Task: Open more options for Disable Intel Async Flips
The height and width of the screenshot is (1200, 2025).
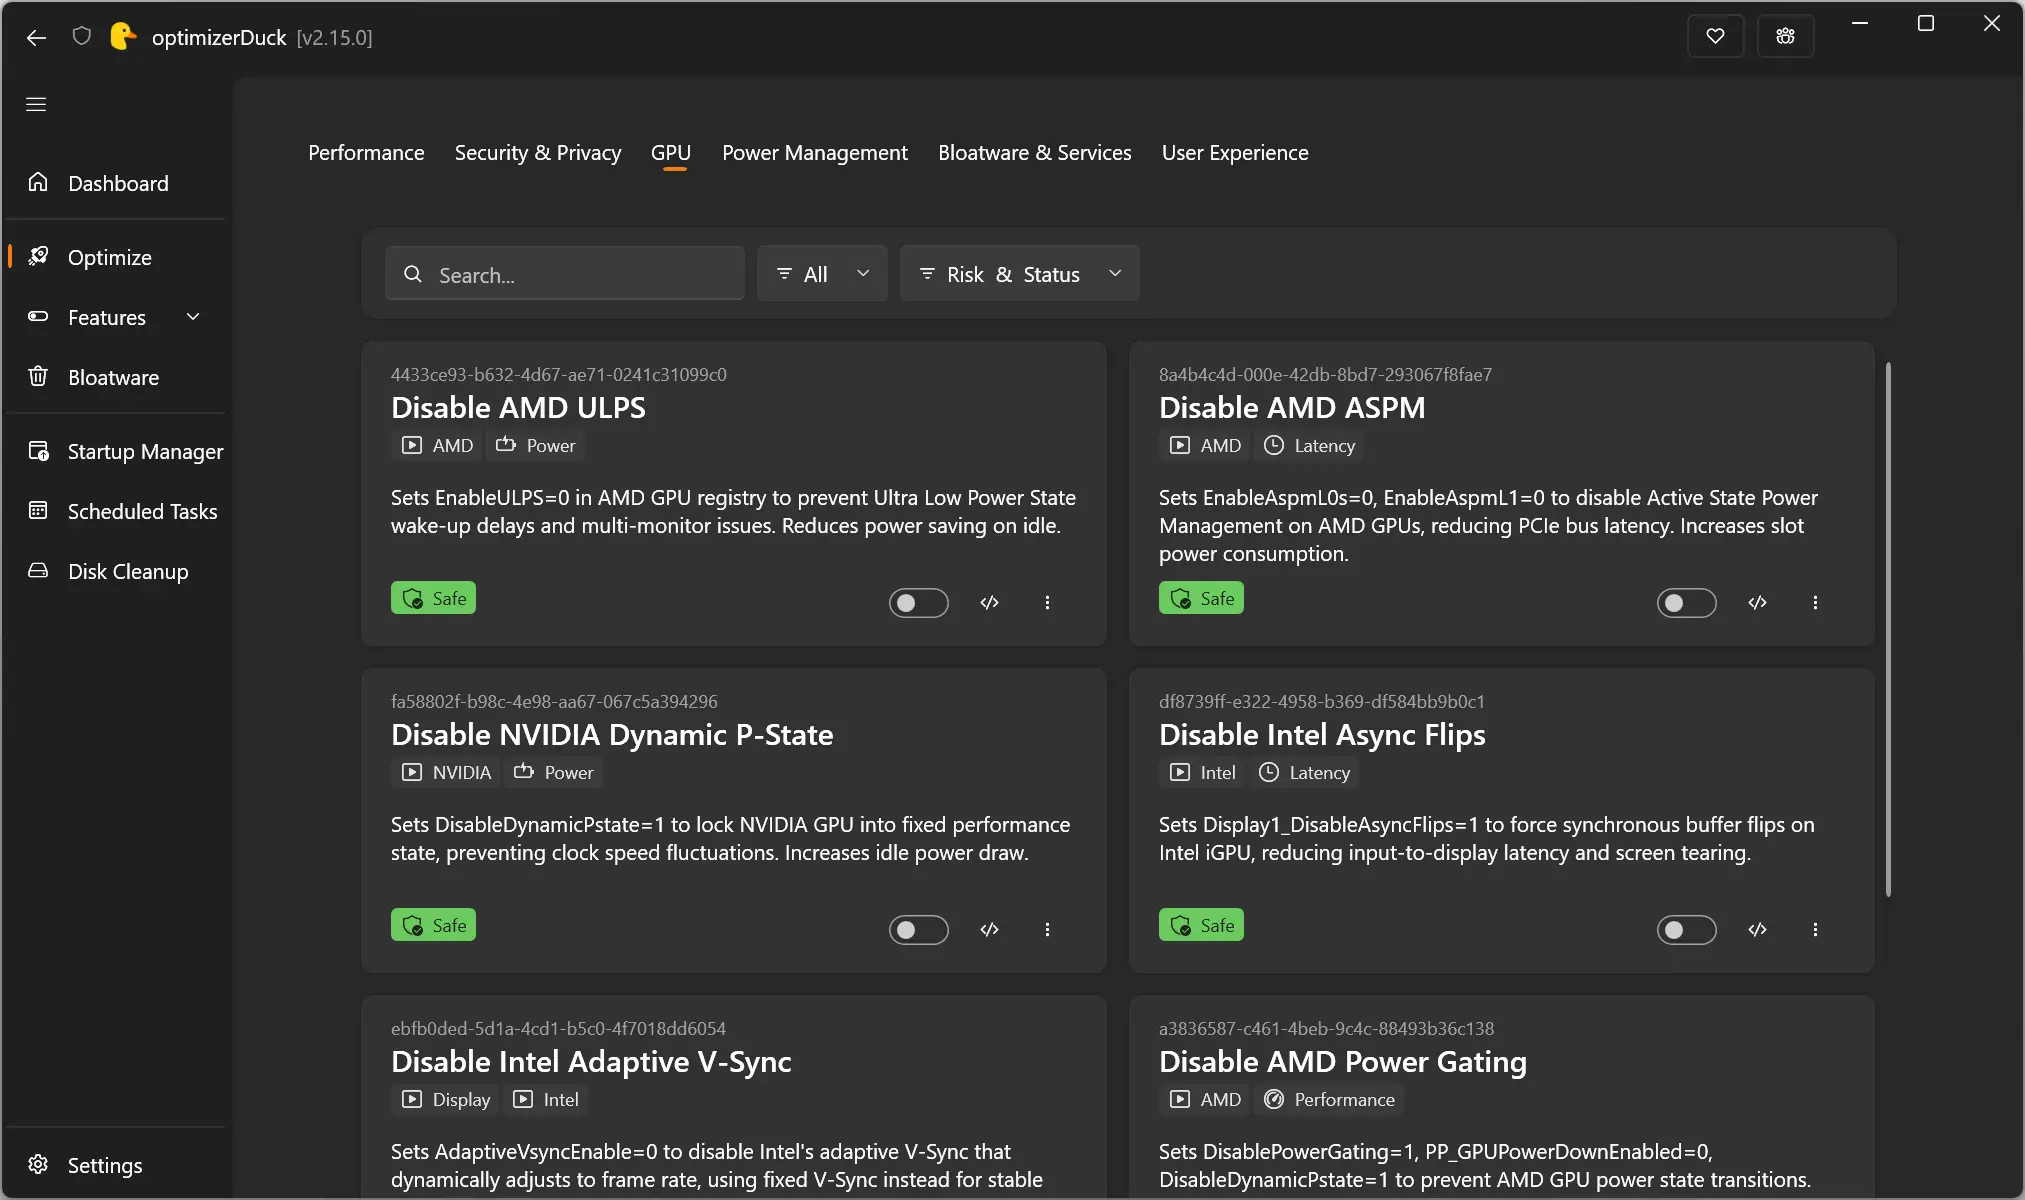Action: [1815, 929]
